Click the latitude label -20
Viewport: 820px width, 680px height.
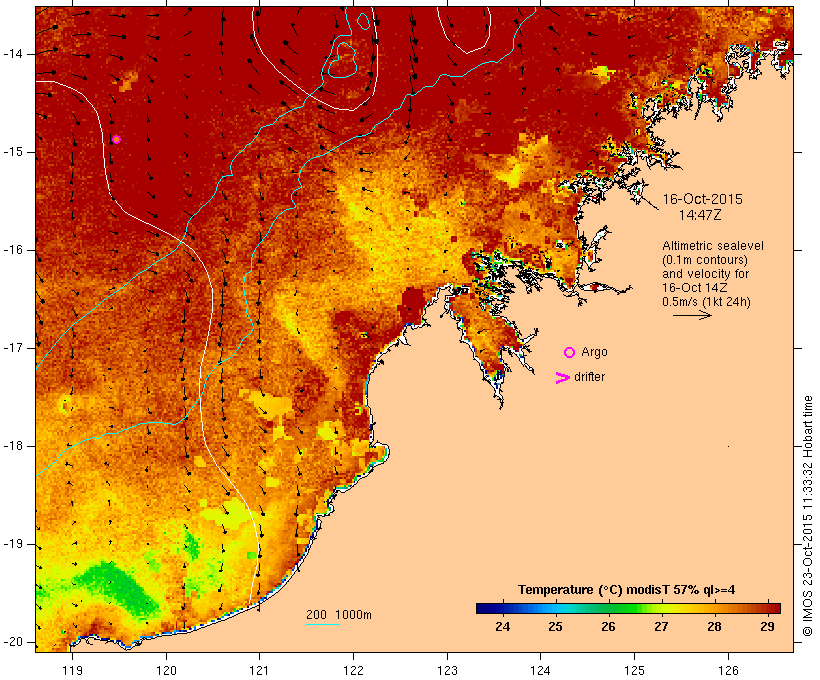tap(13, 642)
